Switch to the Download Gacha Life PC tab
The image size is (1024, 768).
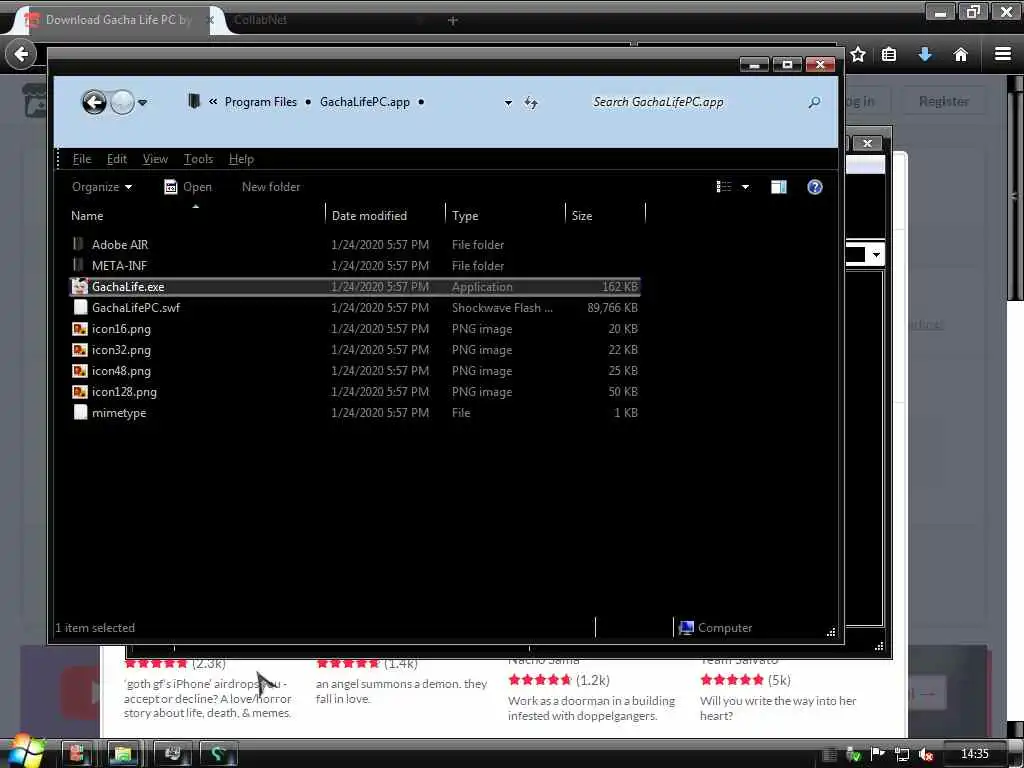(118, 20)
